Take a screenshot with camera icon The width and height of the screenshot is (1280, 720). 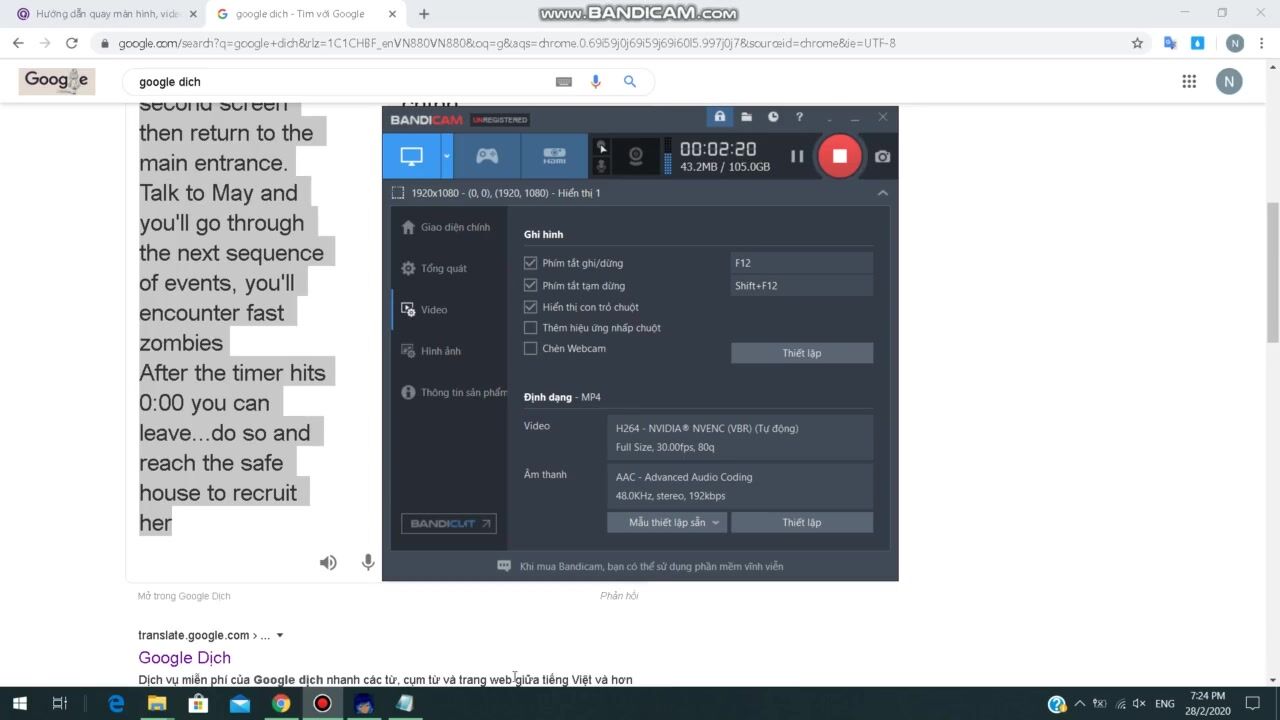click(x=882, y=156)
